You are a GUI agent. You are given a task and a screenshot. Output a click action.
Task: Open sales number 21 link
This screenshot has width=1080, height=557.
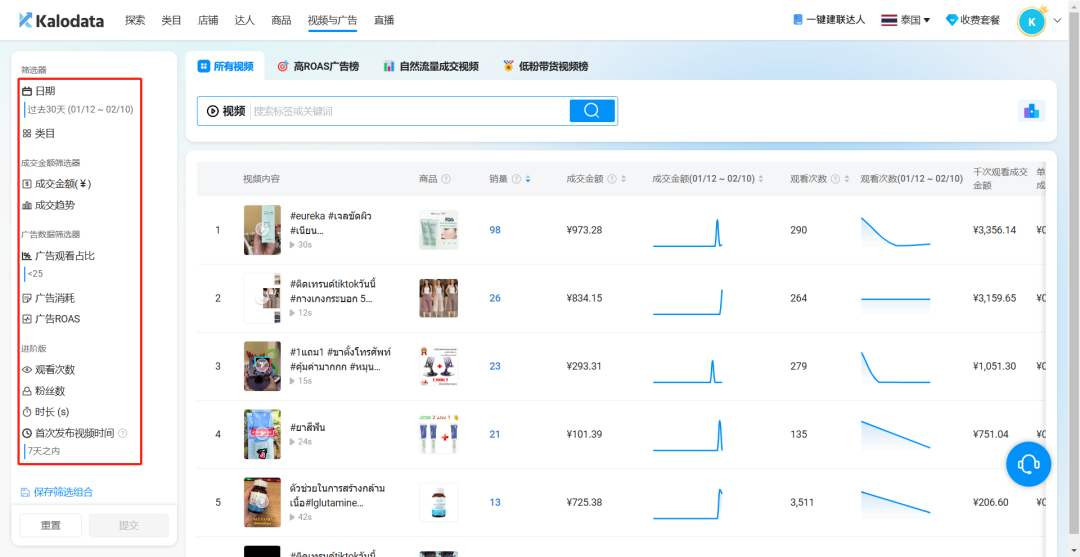tap(495, 434)
